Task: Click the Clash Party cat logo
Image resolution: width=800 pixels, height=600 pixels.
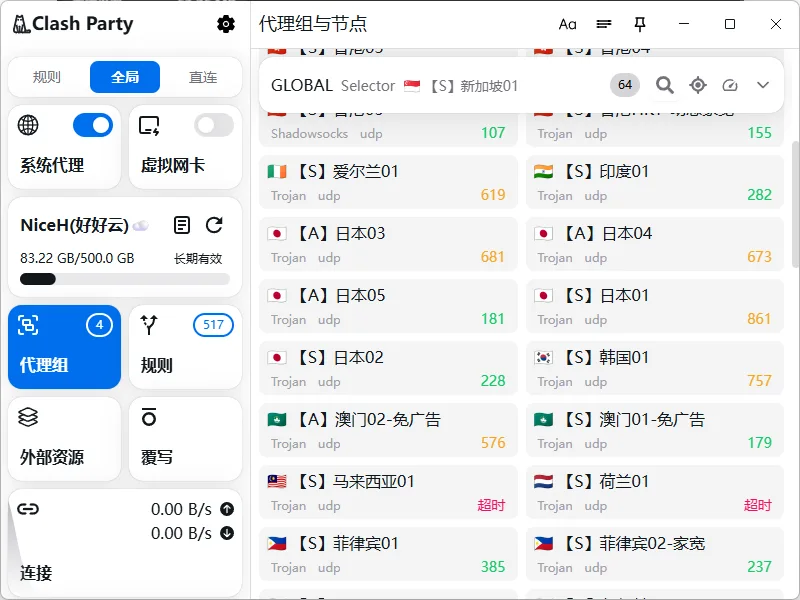Action: [x=21, y=24]
